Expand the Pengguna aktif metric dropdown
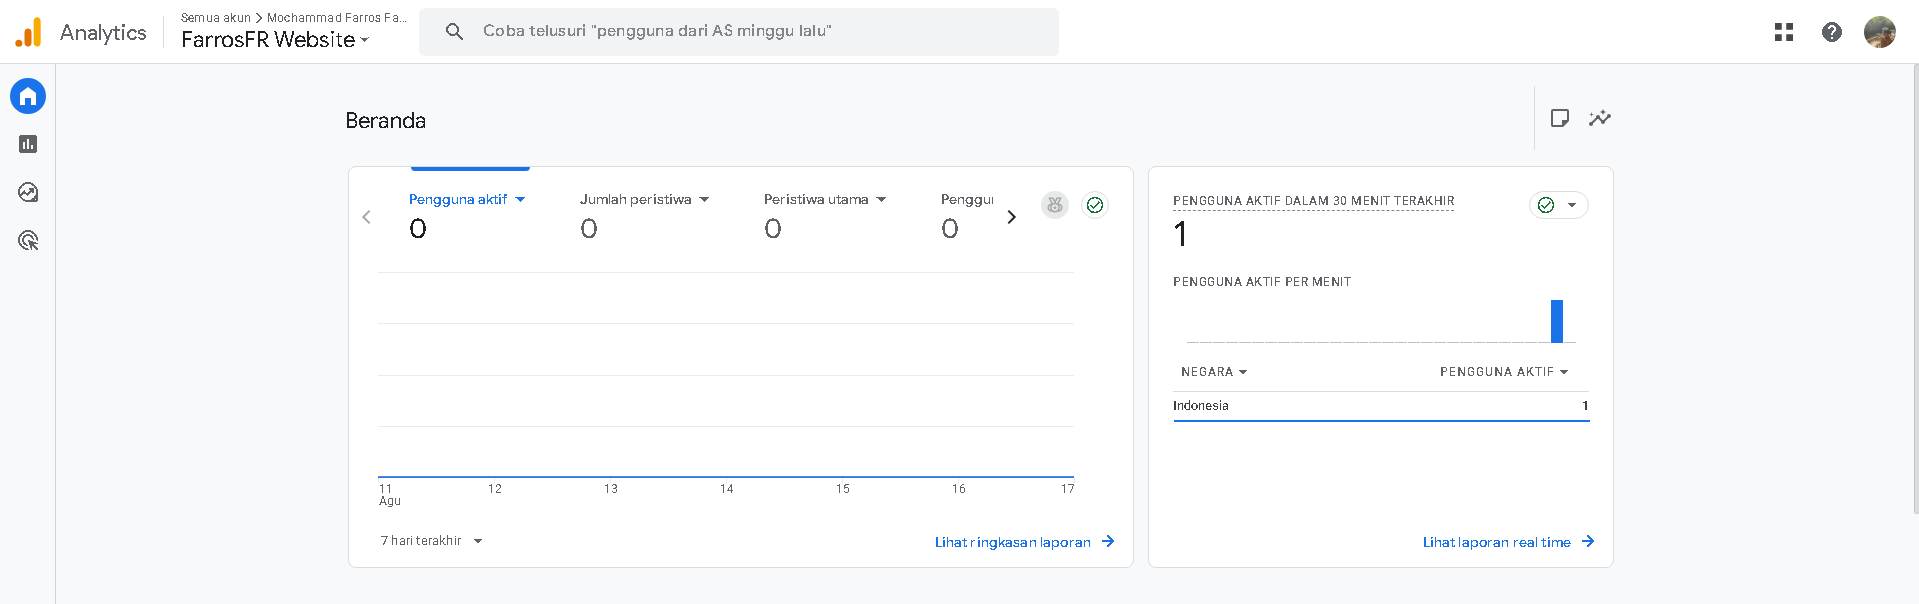 pos(520,200)
